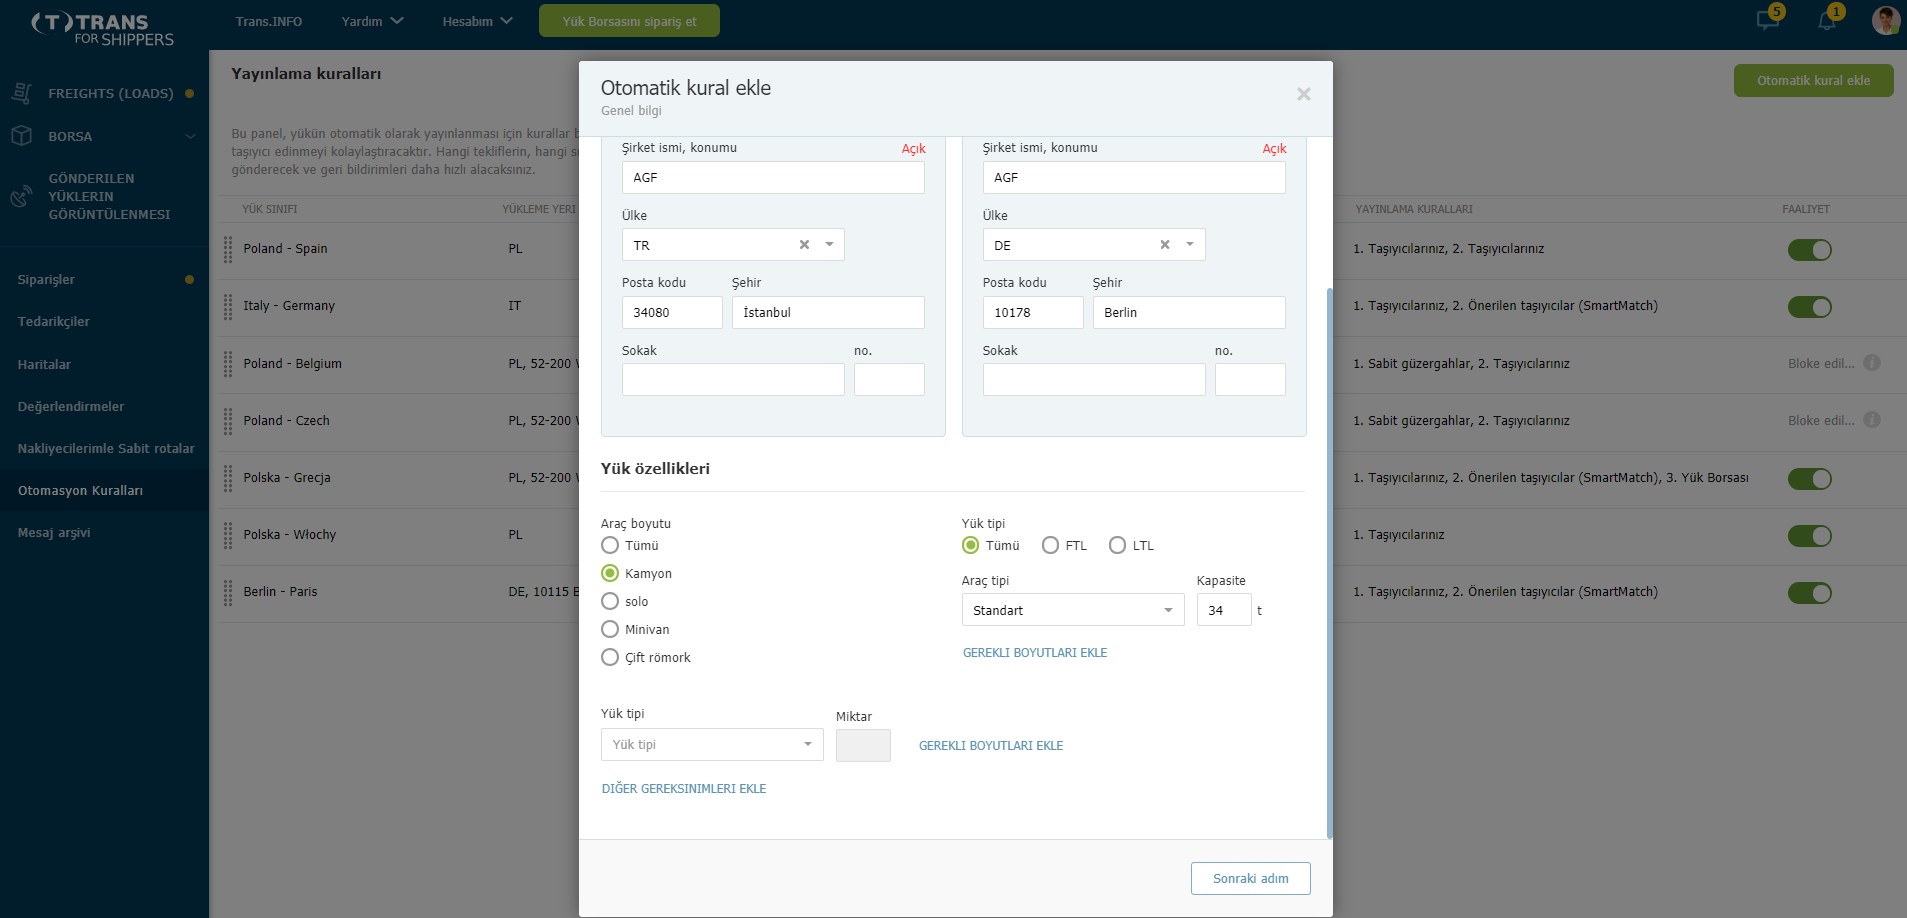Viewport: 1907px width, 918px height.
Task: Select the Minivan vehicle size
Action: tap(610, 629)
